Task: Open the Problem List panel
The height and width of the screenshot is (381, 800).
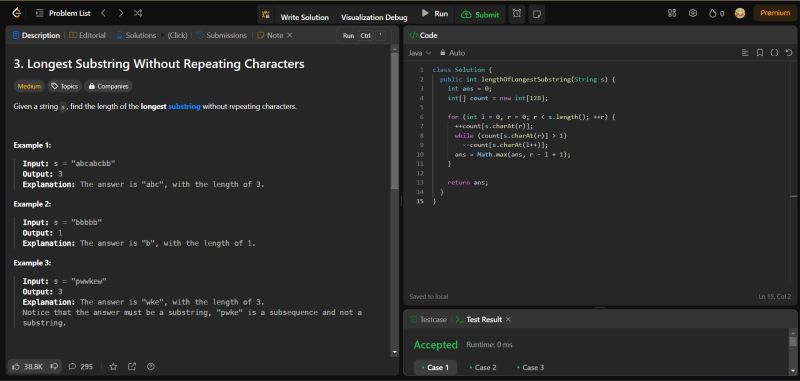Action: click(x=64, y=13)
